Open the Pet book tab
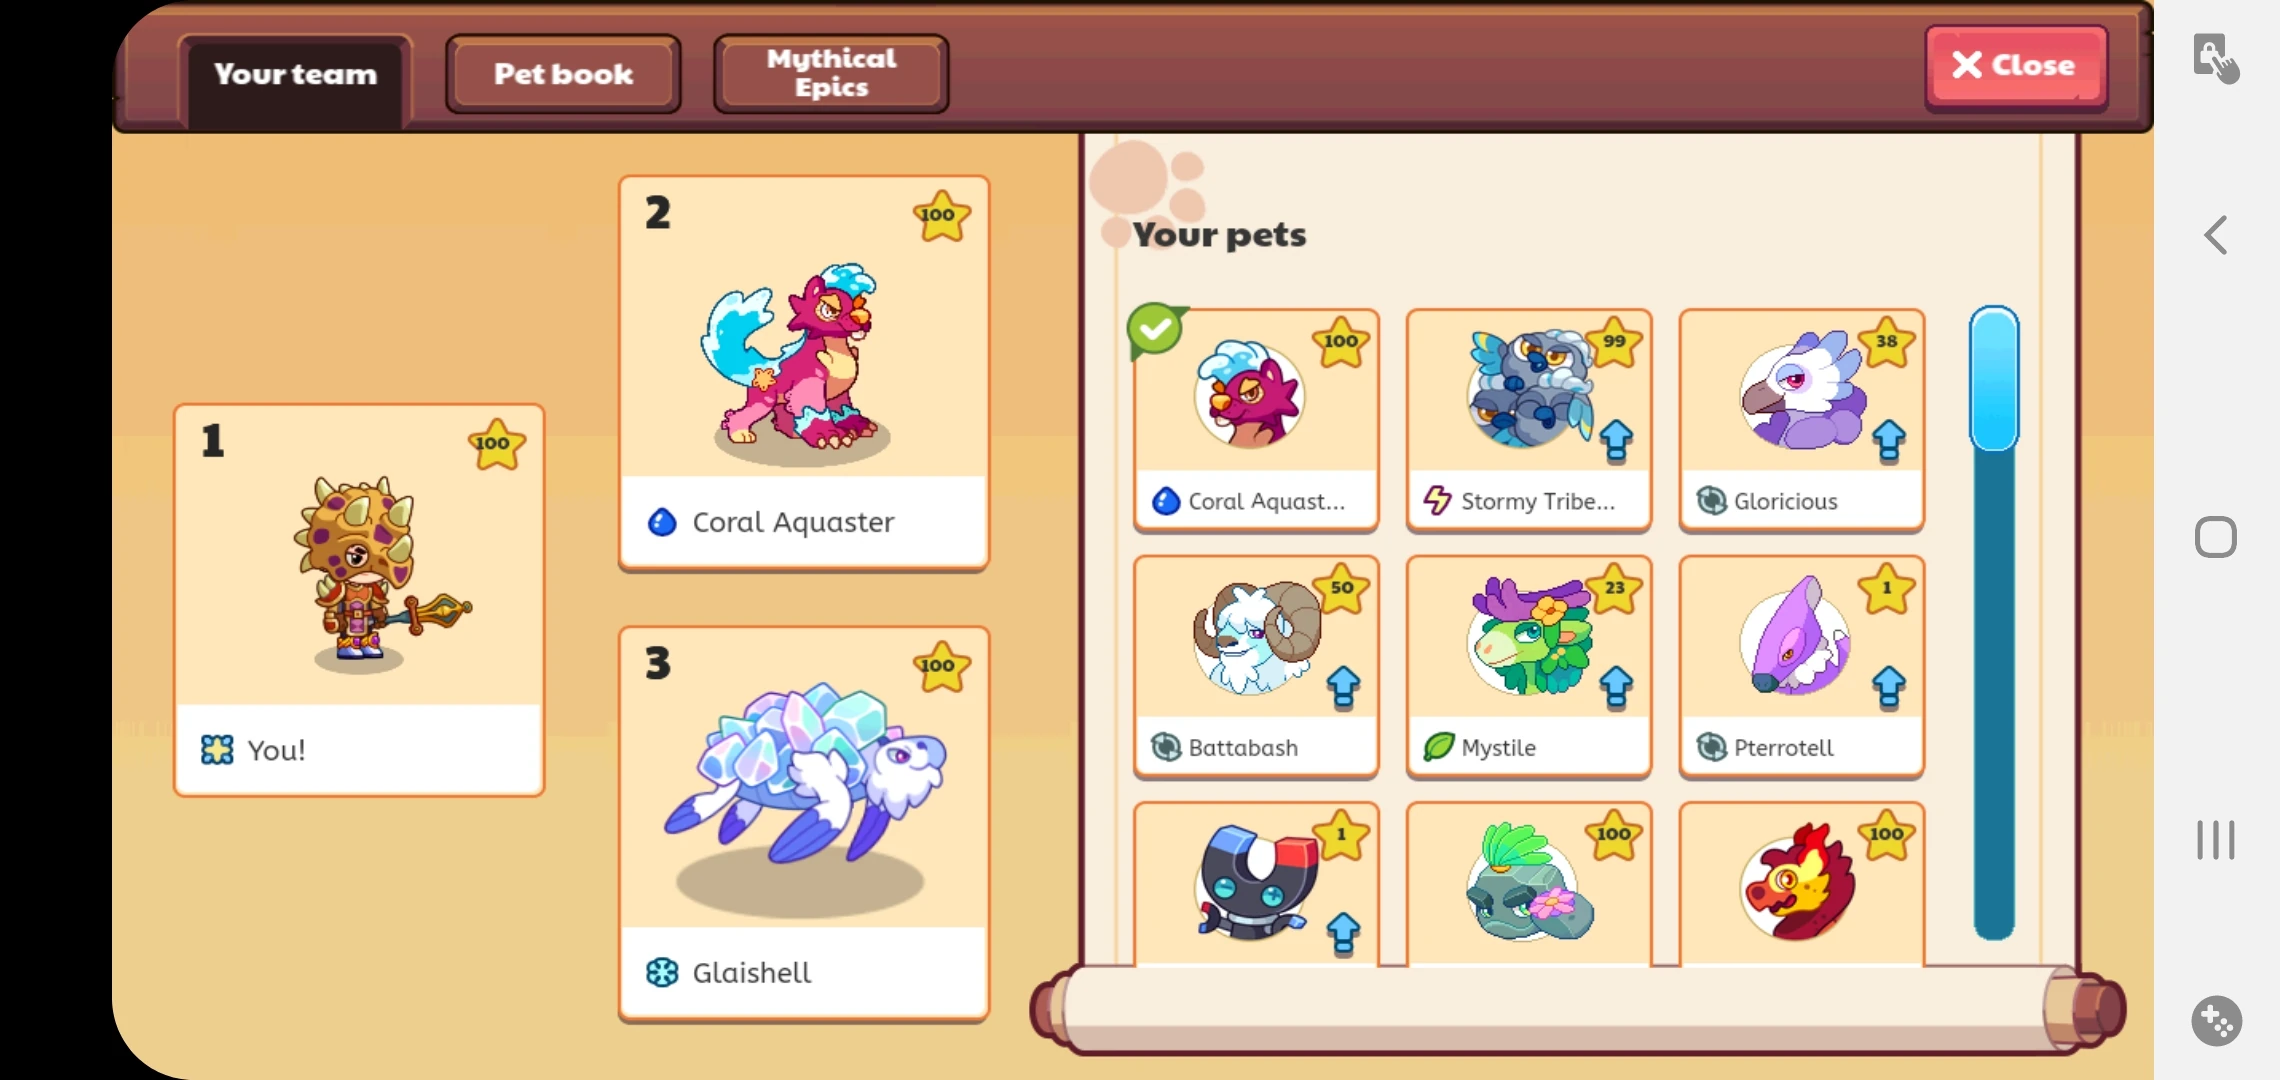 563,74
